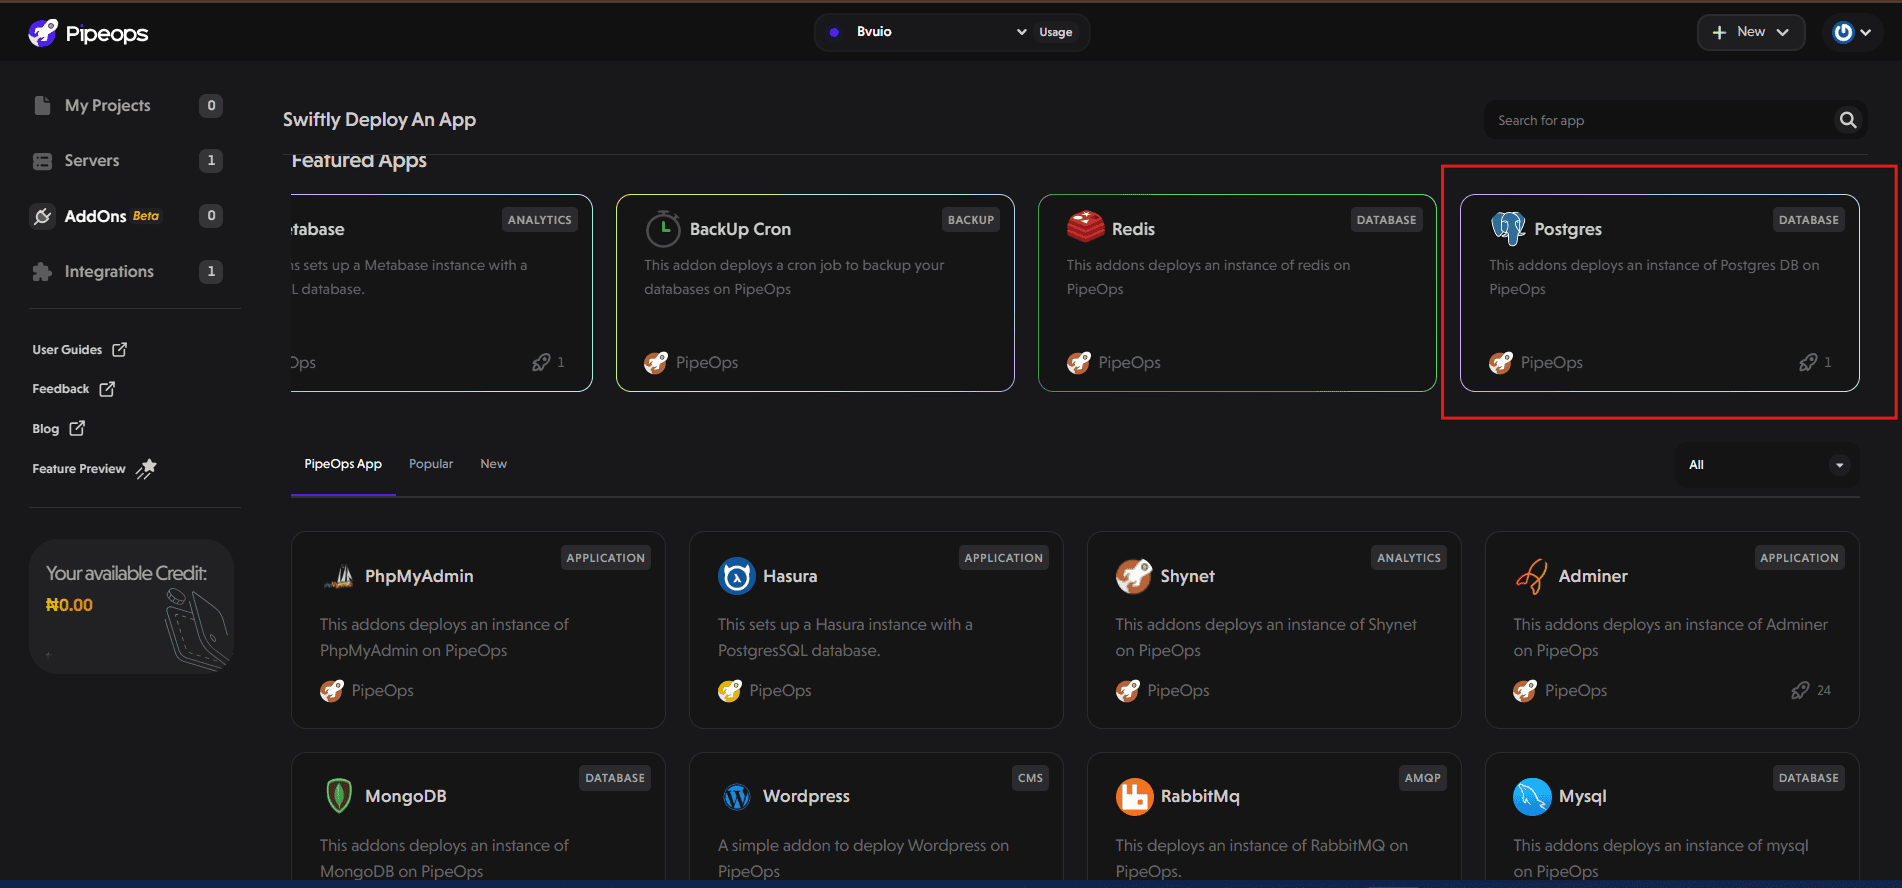Click Postgres card deployments rocket icon
Screen dimensions: 1902x888
pyautogui.click(x=1808, y=362)
